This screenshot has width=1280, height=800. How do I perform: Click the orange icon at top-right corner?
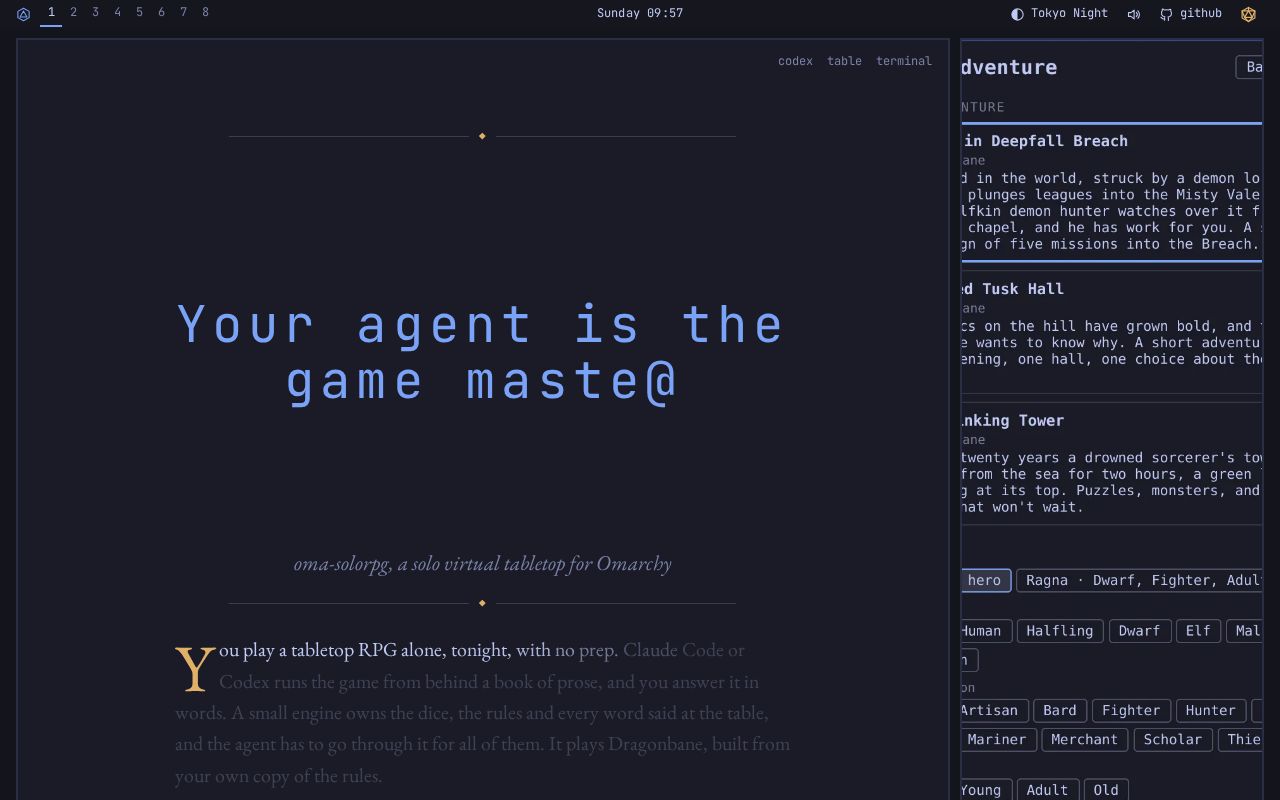click(1248, 14)
